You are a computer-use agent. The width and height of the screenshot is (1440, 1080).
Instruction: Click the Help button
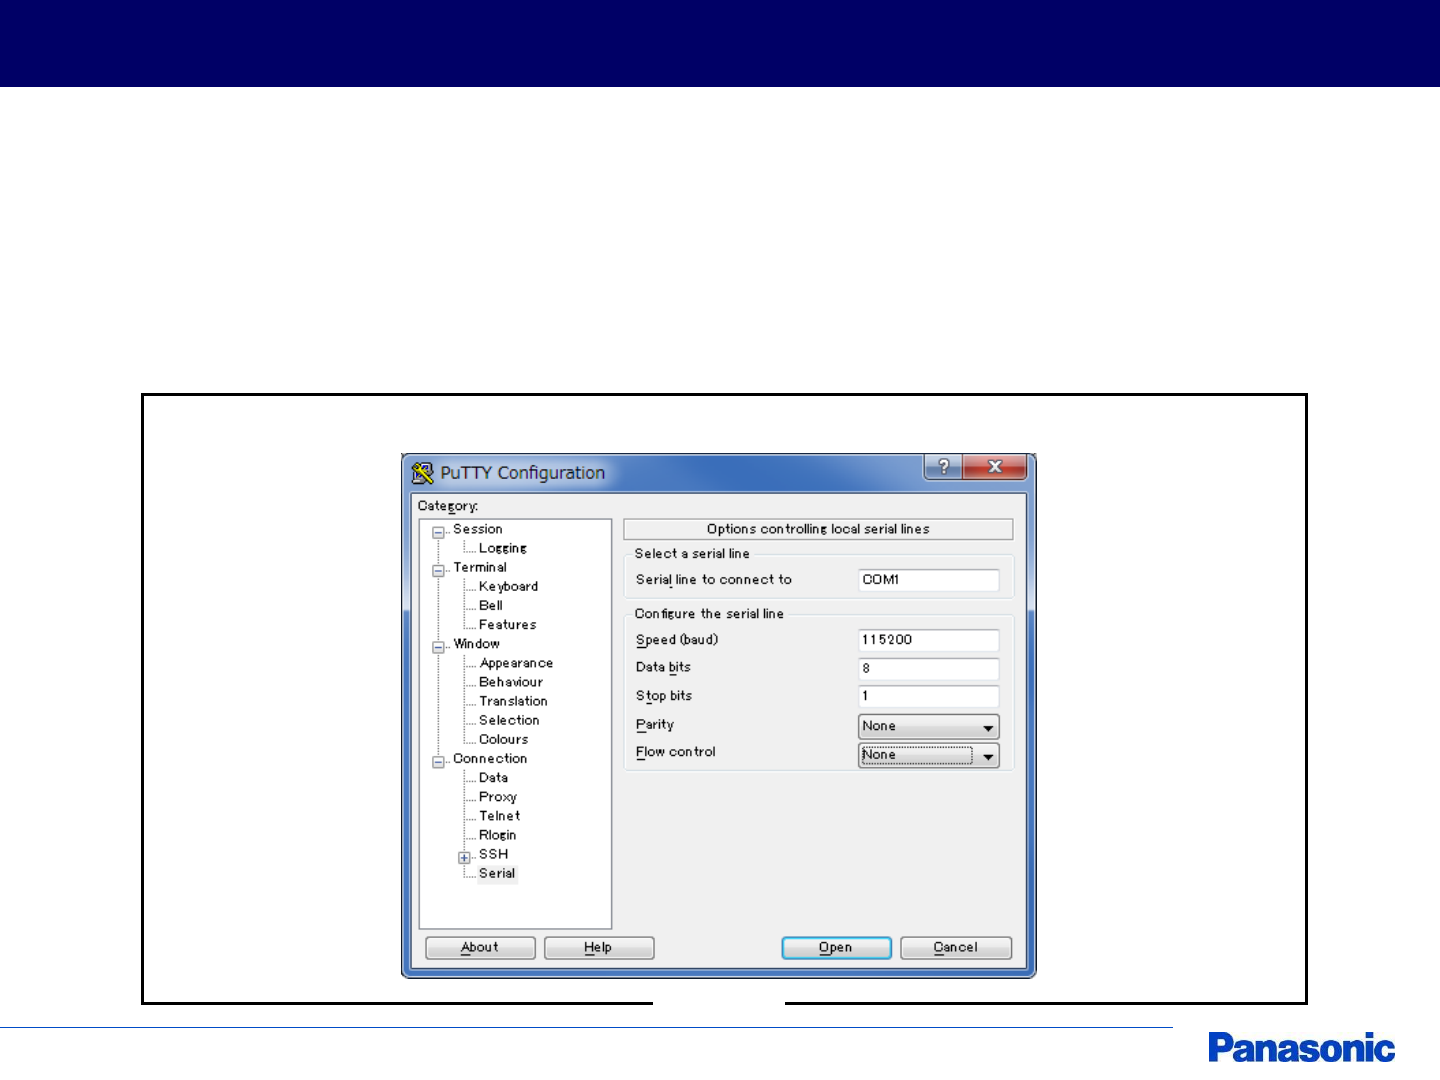point(599,948)
